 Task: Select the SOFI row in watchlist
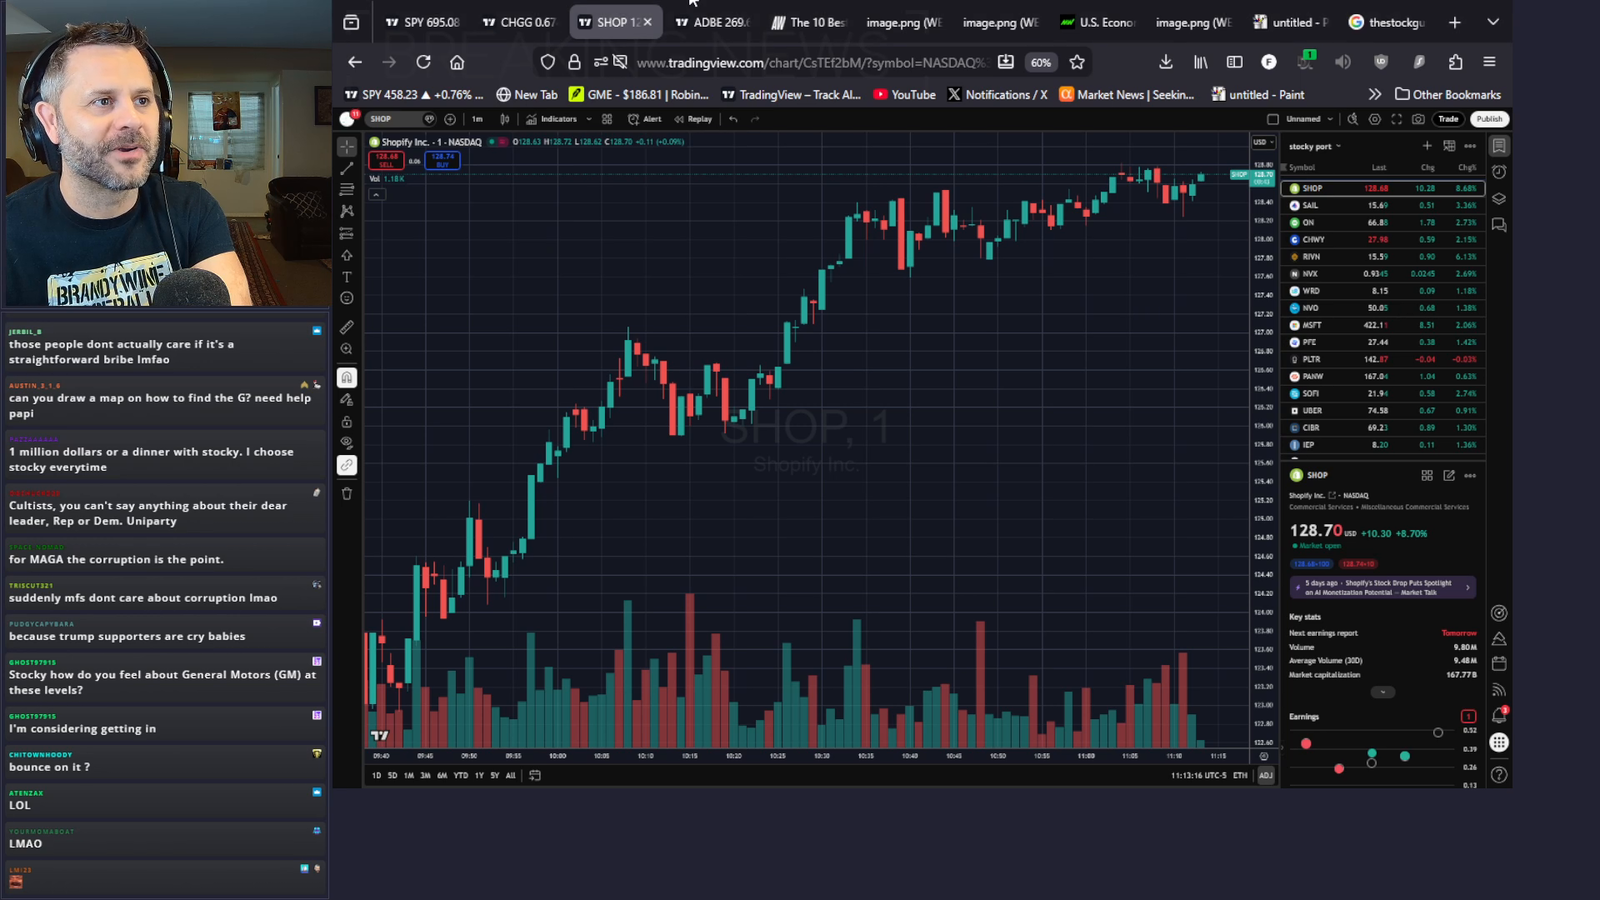[x=1382, y=393]
